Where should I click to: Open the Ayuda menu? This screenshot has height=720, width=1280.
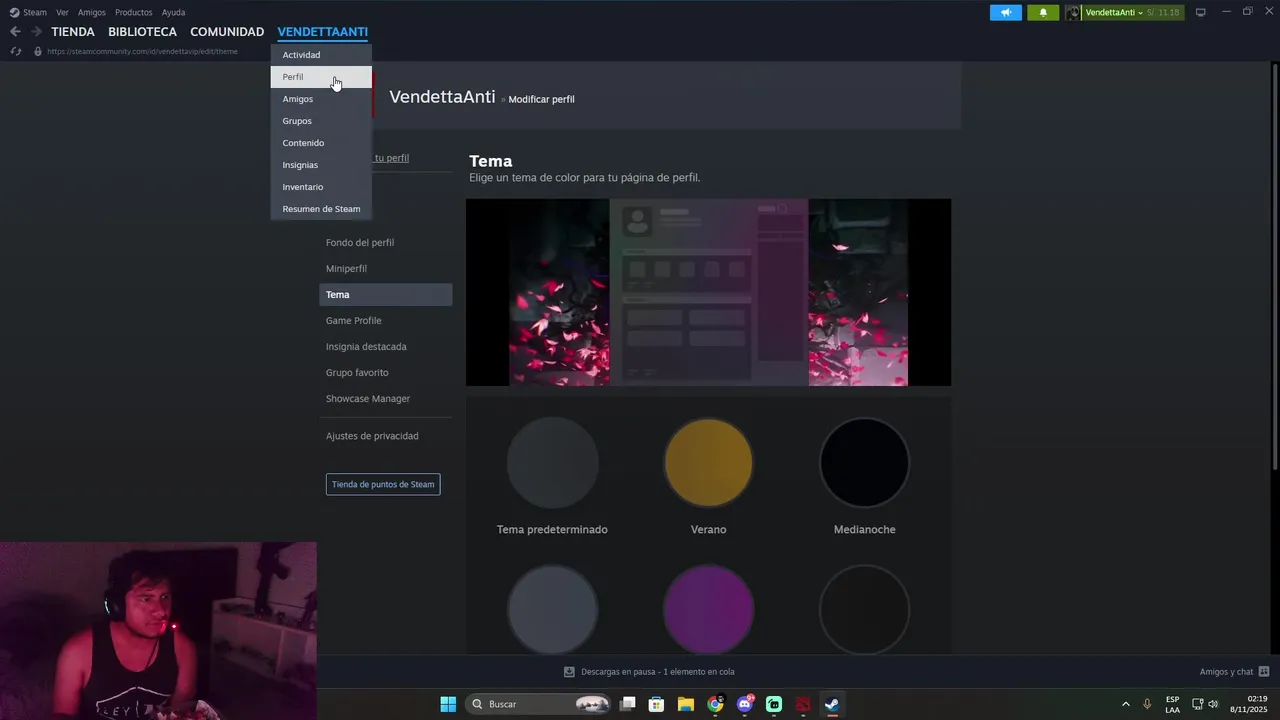pos(173,12)
